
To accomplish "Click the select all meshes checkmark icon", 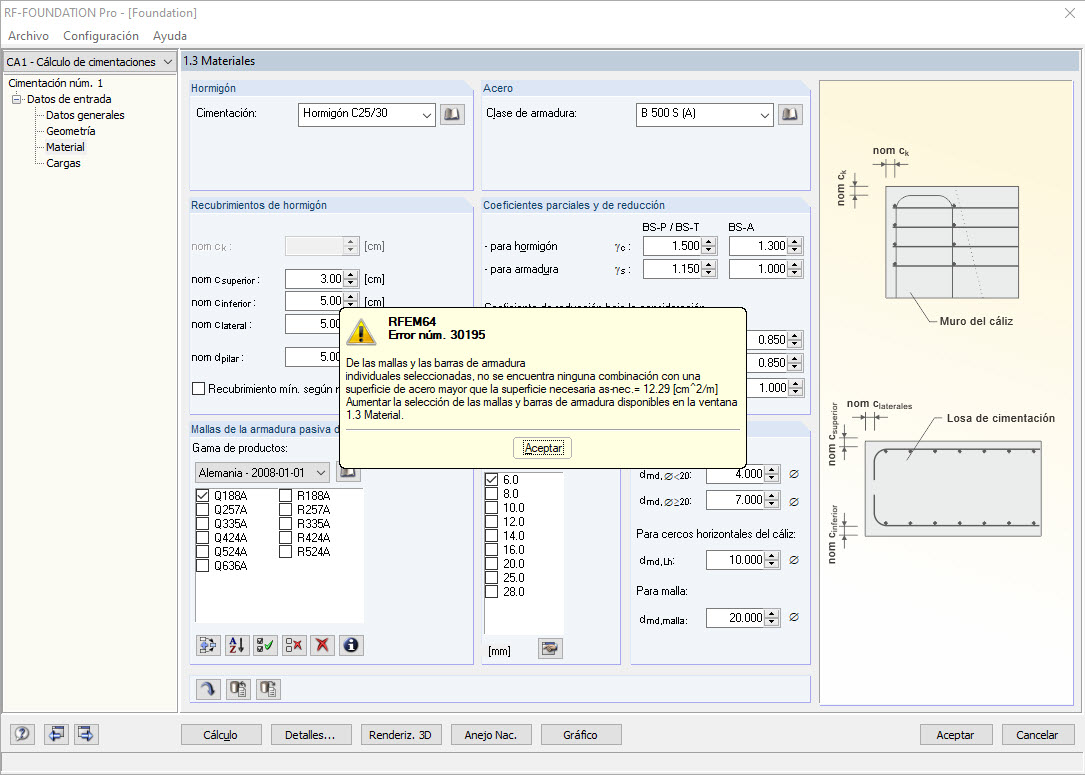I will pyautogui.click(x=265, y=645).
